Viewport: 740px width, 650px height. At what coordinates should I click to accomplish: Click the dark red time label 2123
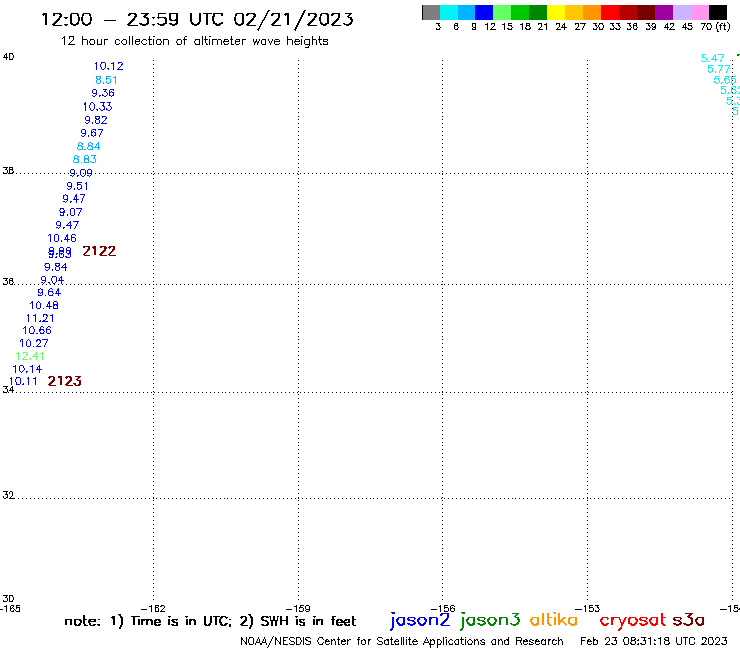click(65, 381)
